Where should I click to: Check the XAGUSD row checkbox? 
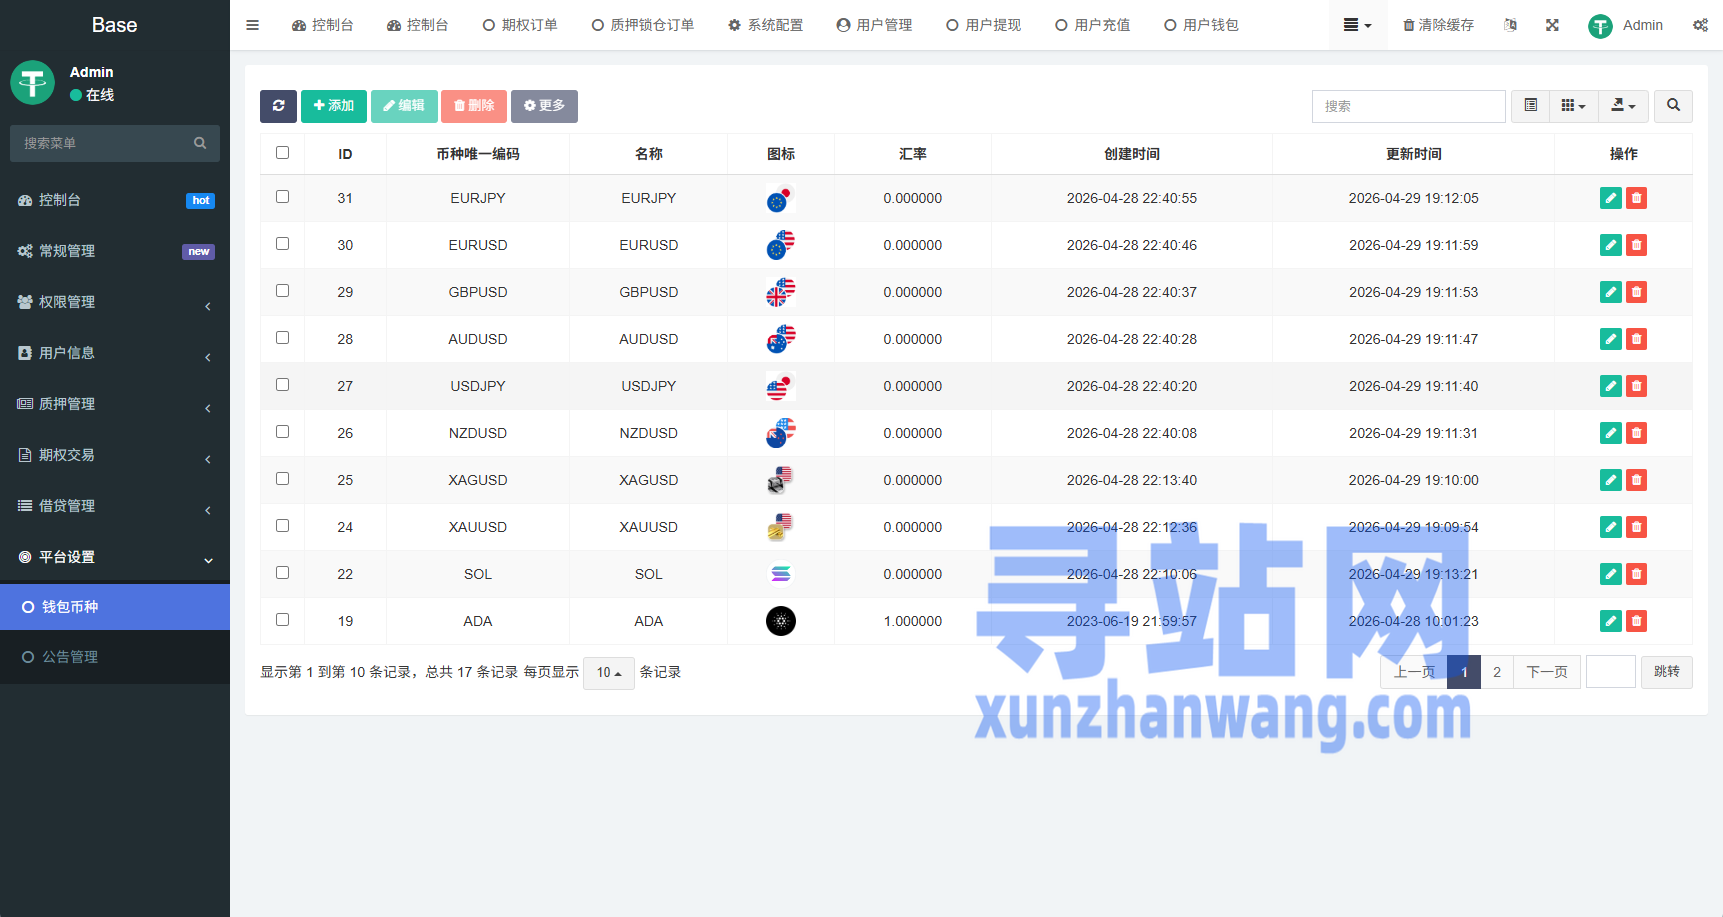(282, 479)
